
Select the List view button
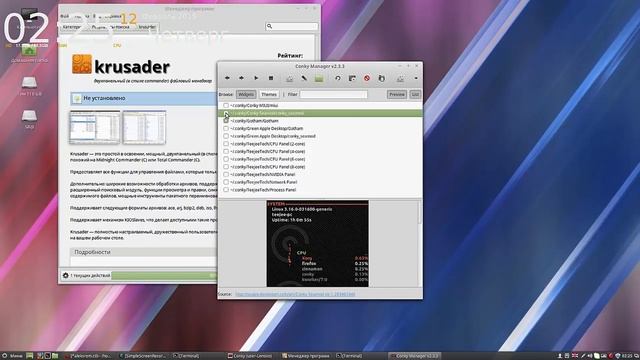click(415, 94)
